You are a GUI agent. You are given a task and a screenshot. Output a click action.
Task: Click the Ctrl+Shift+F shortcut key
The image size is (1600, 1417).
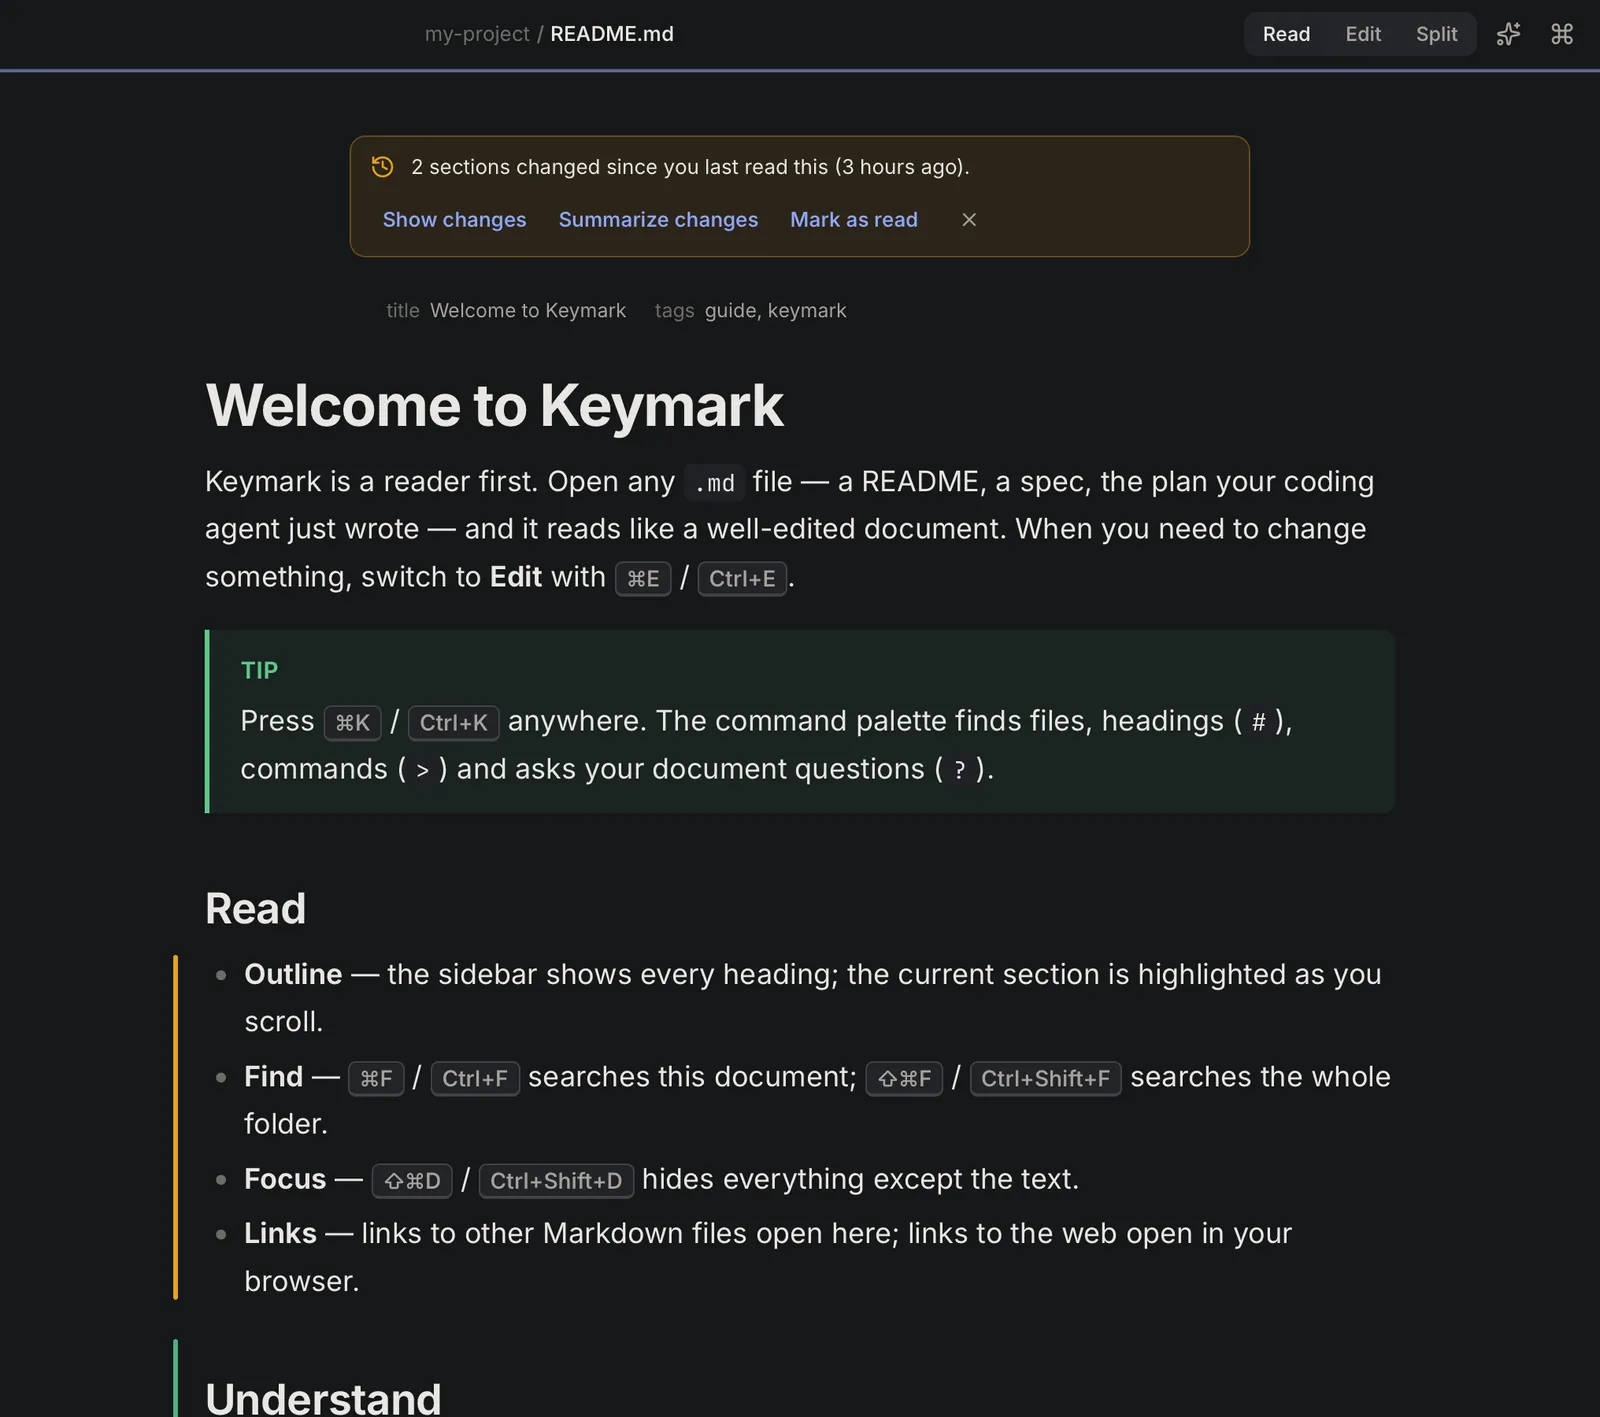tap(1046, 1079)
